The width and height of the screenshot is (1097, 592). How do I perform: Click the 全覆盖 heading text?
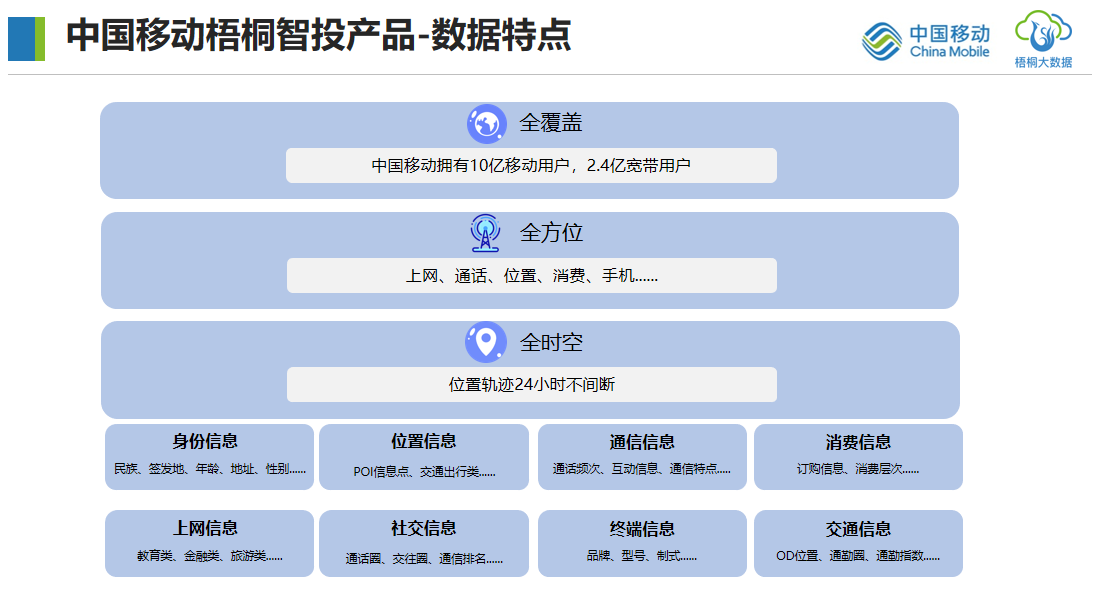(551, 124)
